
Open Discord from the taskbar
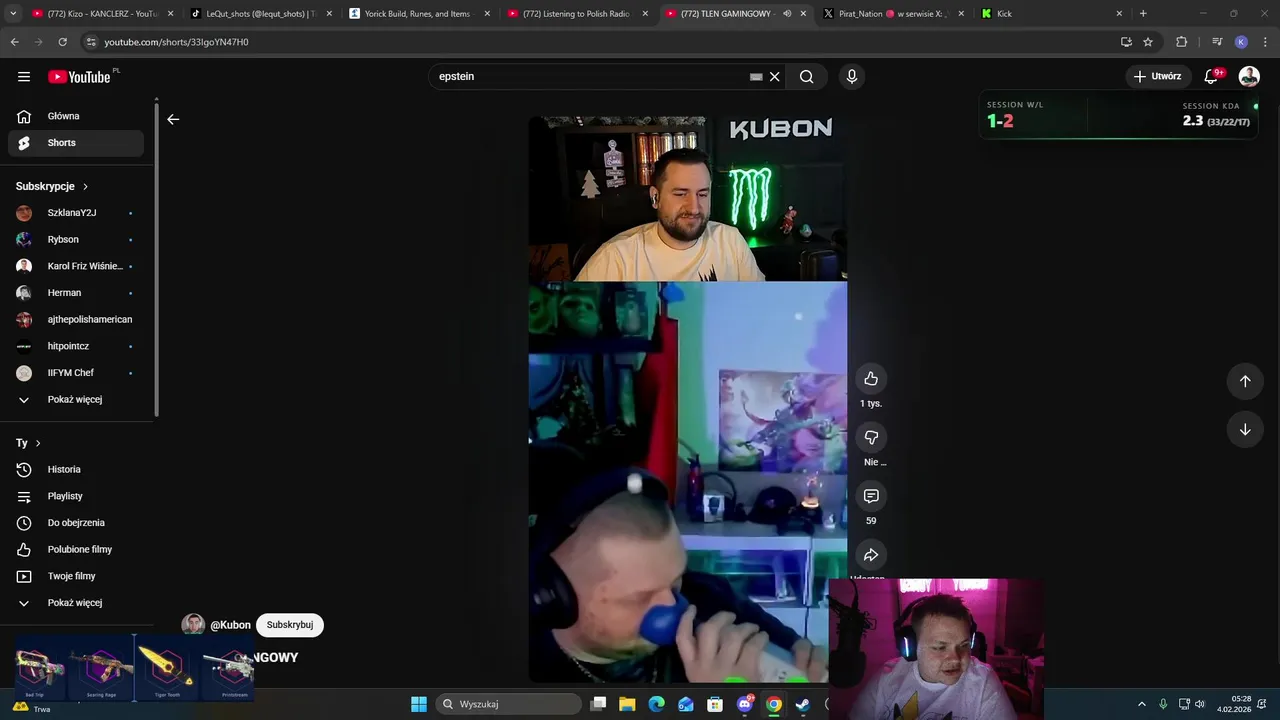tap(744, 704)
